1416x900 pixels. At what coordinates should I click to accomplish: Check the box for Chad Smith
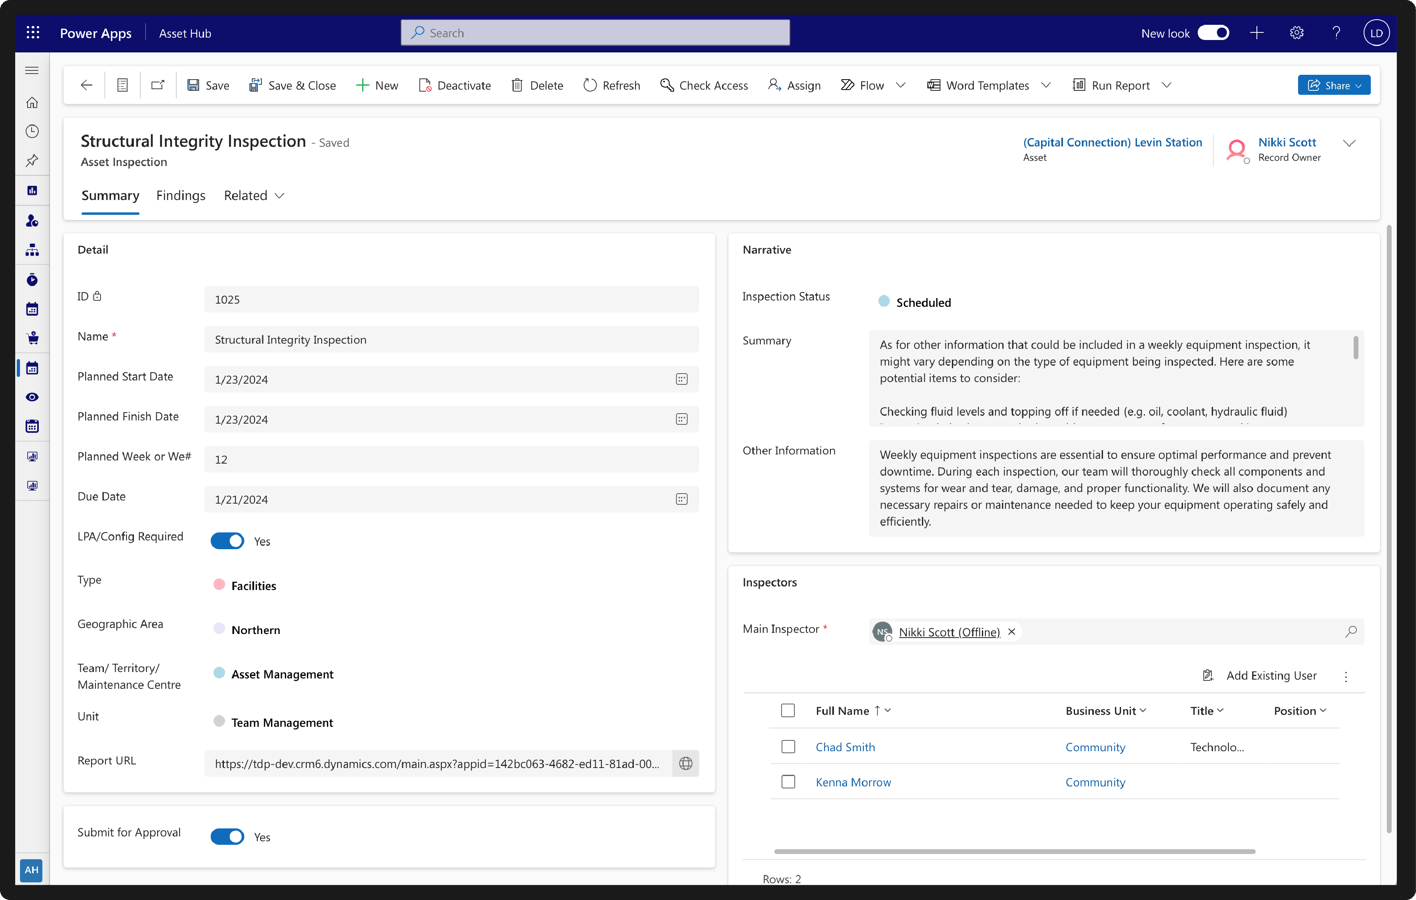coord(788,747)
